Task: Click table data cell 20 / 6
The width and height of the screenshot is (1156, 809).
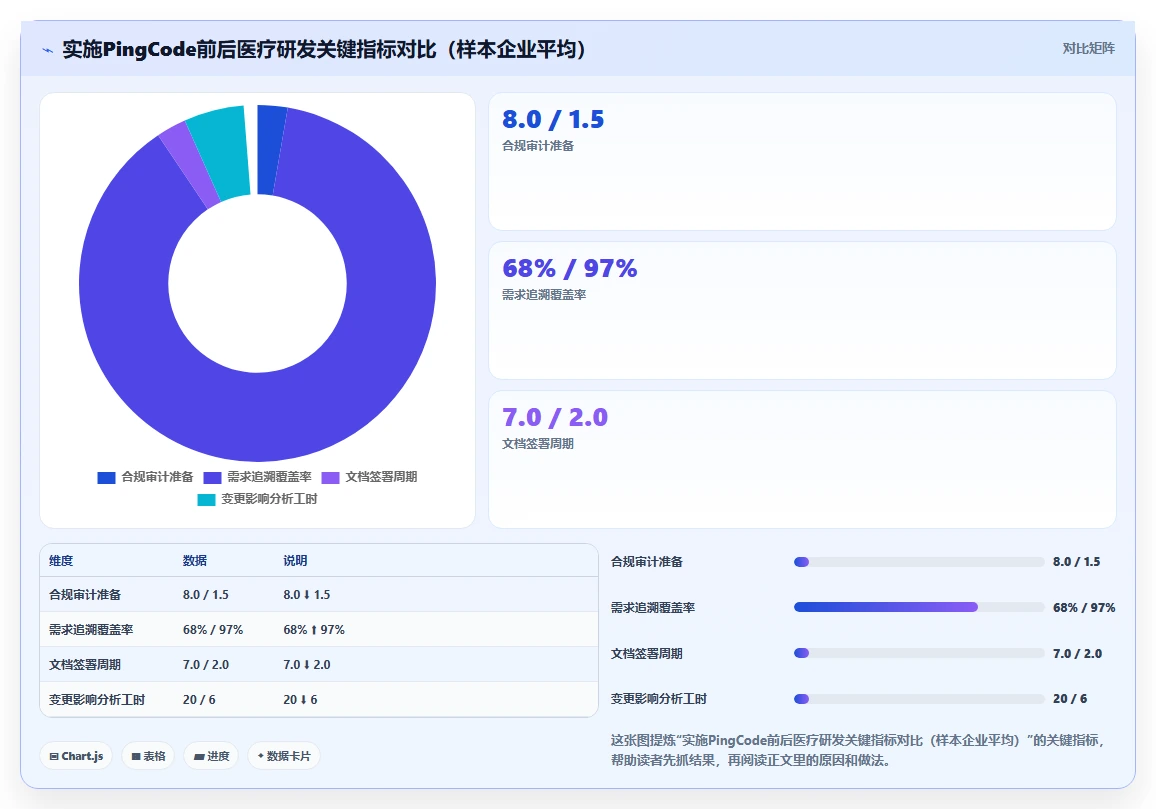Action: [199, 700]
